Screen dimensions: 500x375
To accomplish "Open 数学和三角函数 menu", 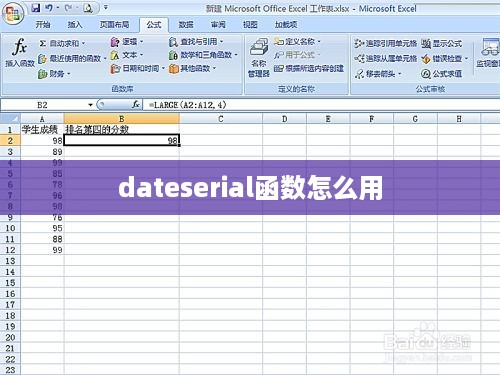I will coord(203,55).
